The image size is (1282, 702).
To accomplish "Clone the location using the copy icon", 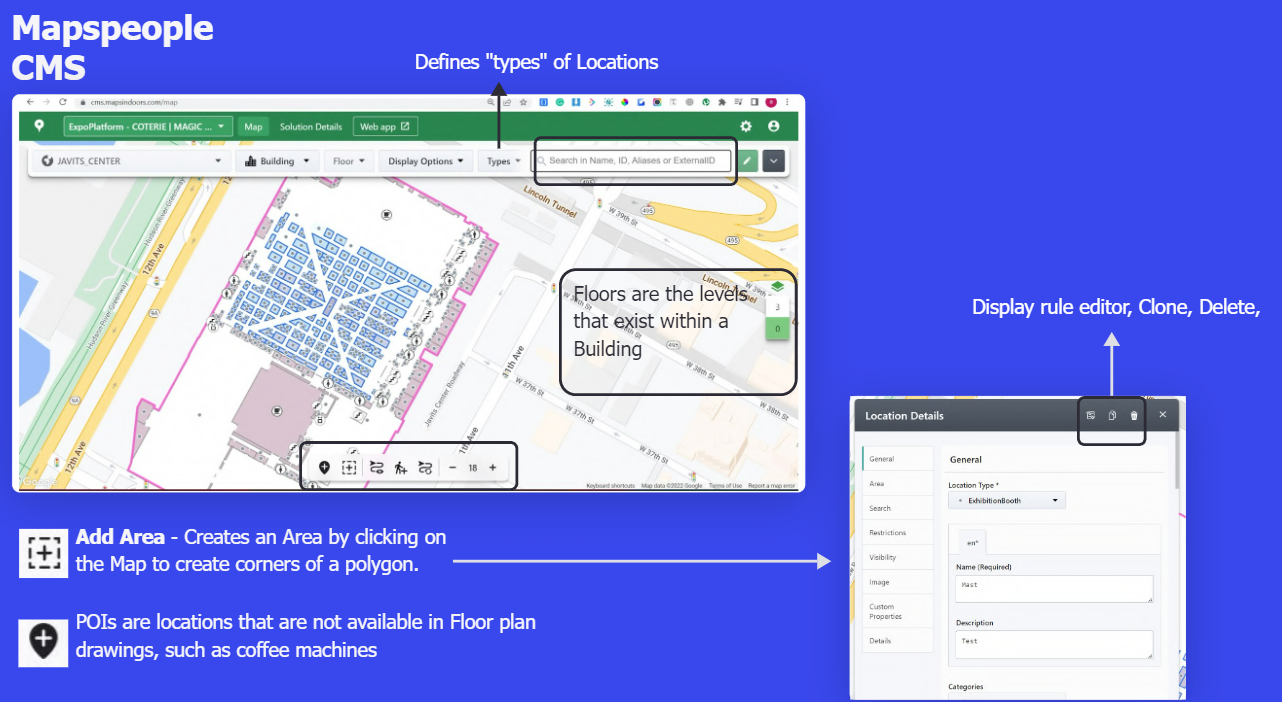I will (1112, 415).
